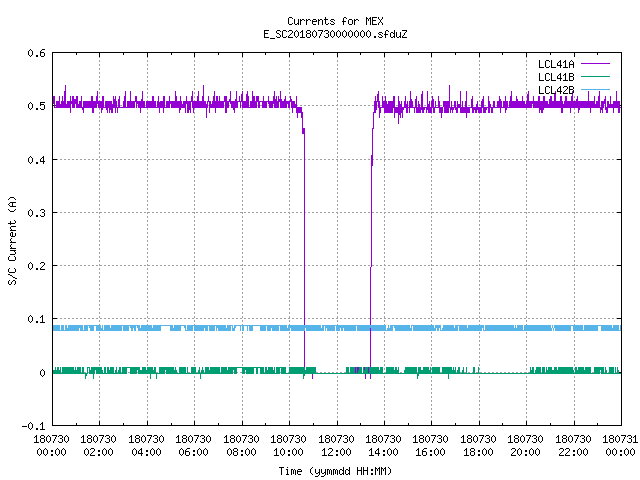Select the LCL41B legend label
Viewport: 640px width, 480px height.
(x=556, y=77)
